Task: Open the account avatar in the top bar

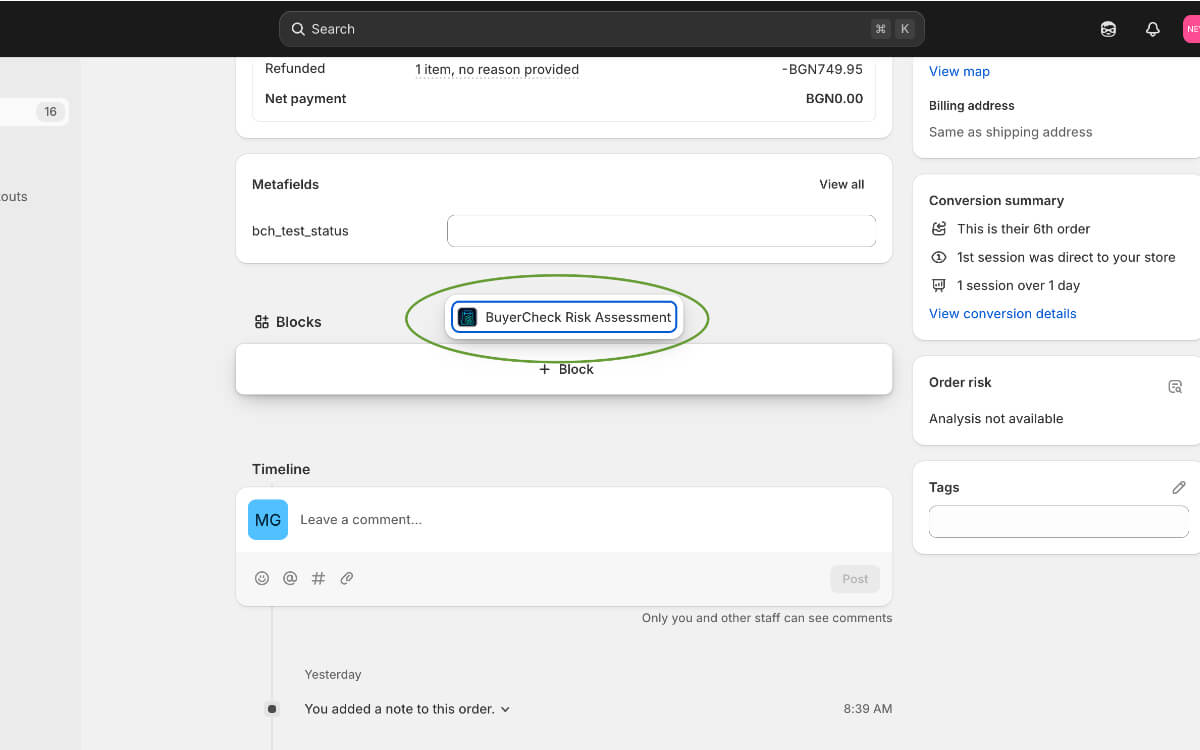Action: pyautogui.click(x=1191, y=29)
